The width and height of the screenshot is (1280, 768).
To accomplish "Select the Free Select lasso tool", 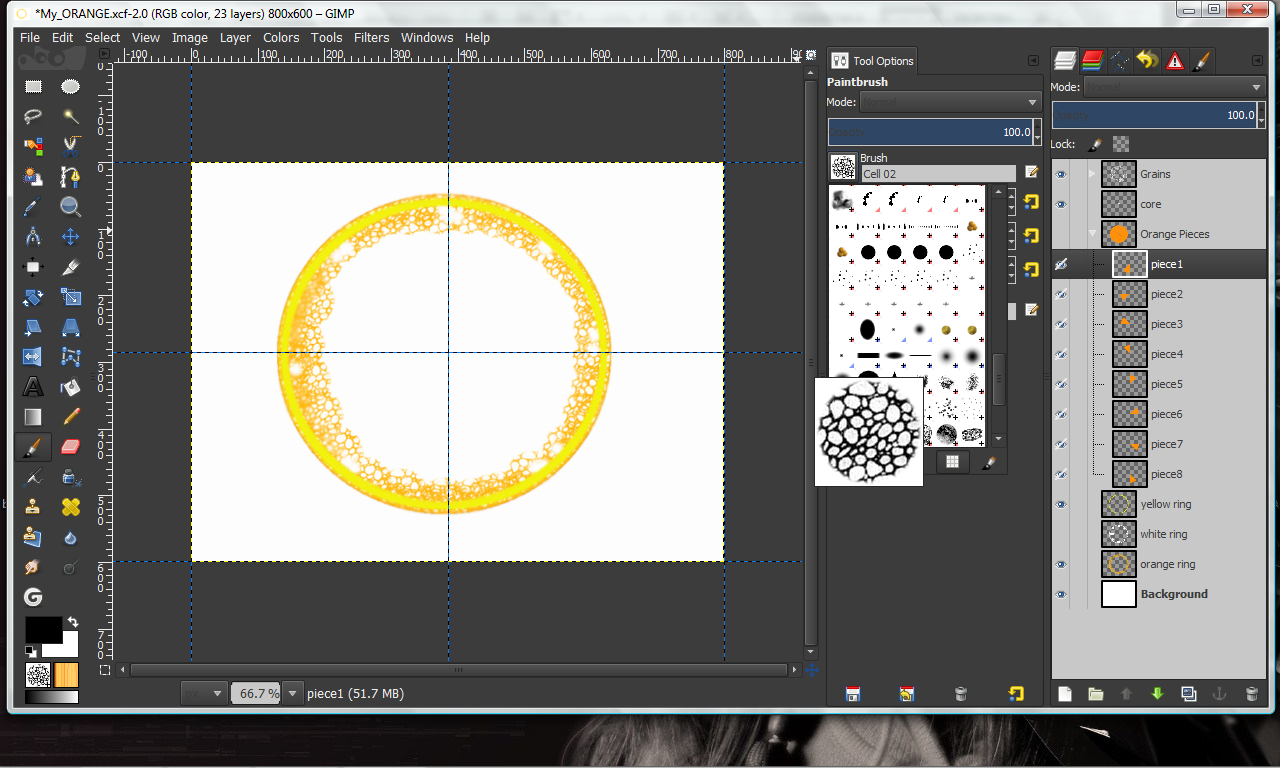I will click(33, 117).
